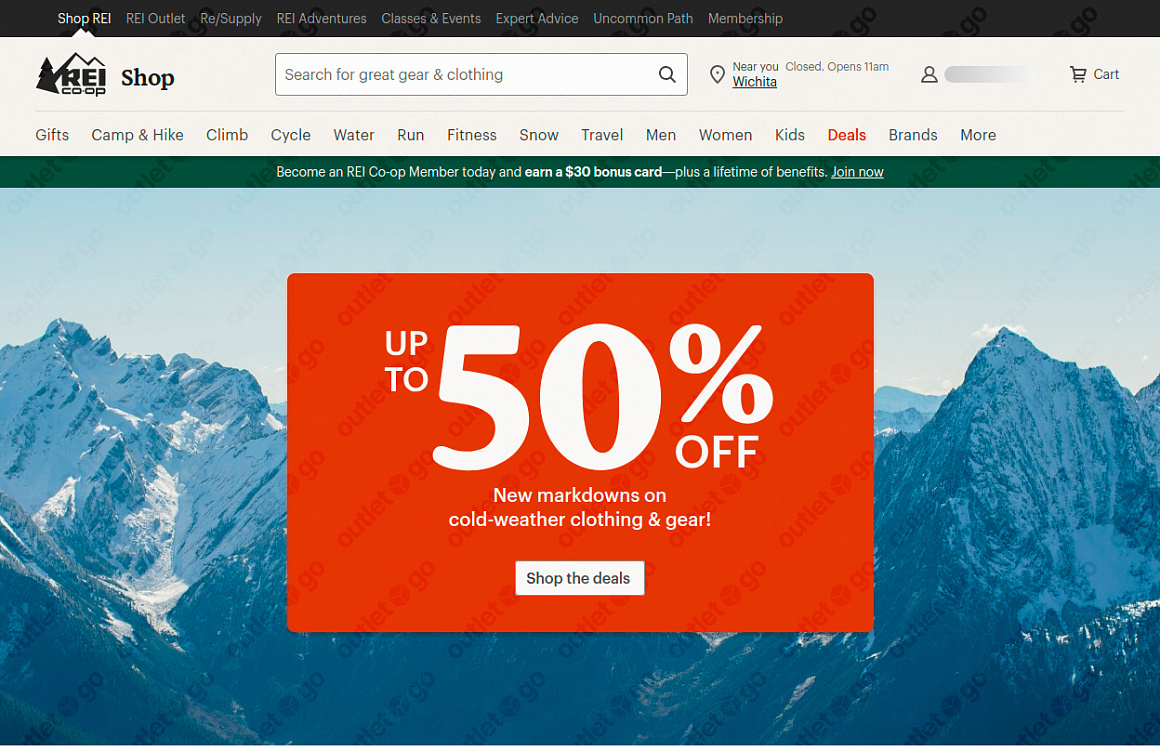Open the Camp & Hike category menu
1160x751 pixels.
(x=137, y=135)
